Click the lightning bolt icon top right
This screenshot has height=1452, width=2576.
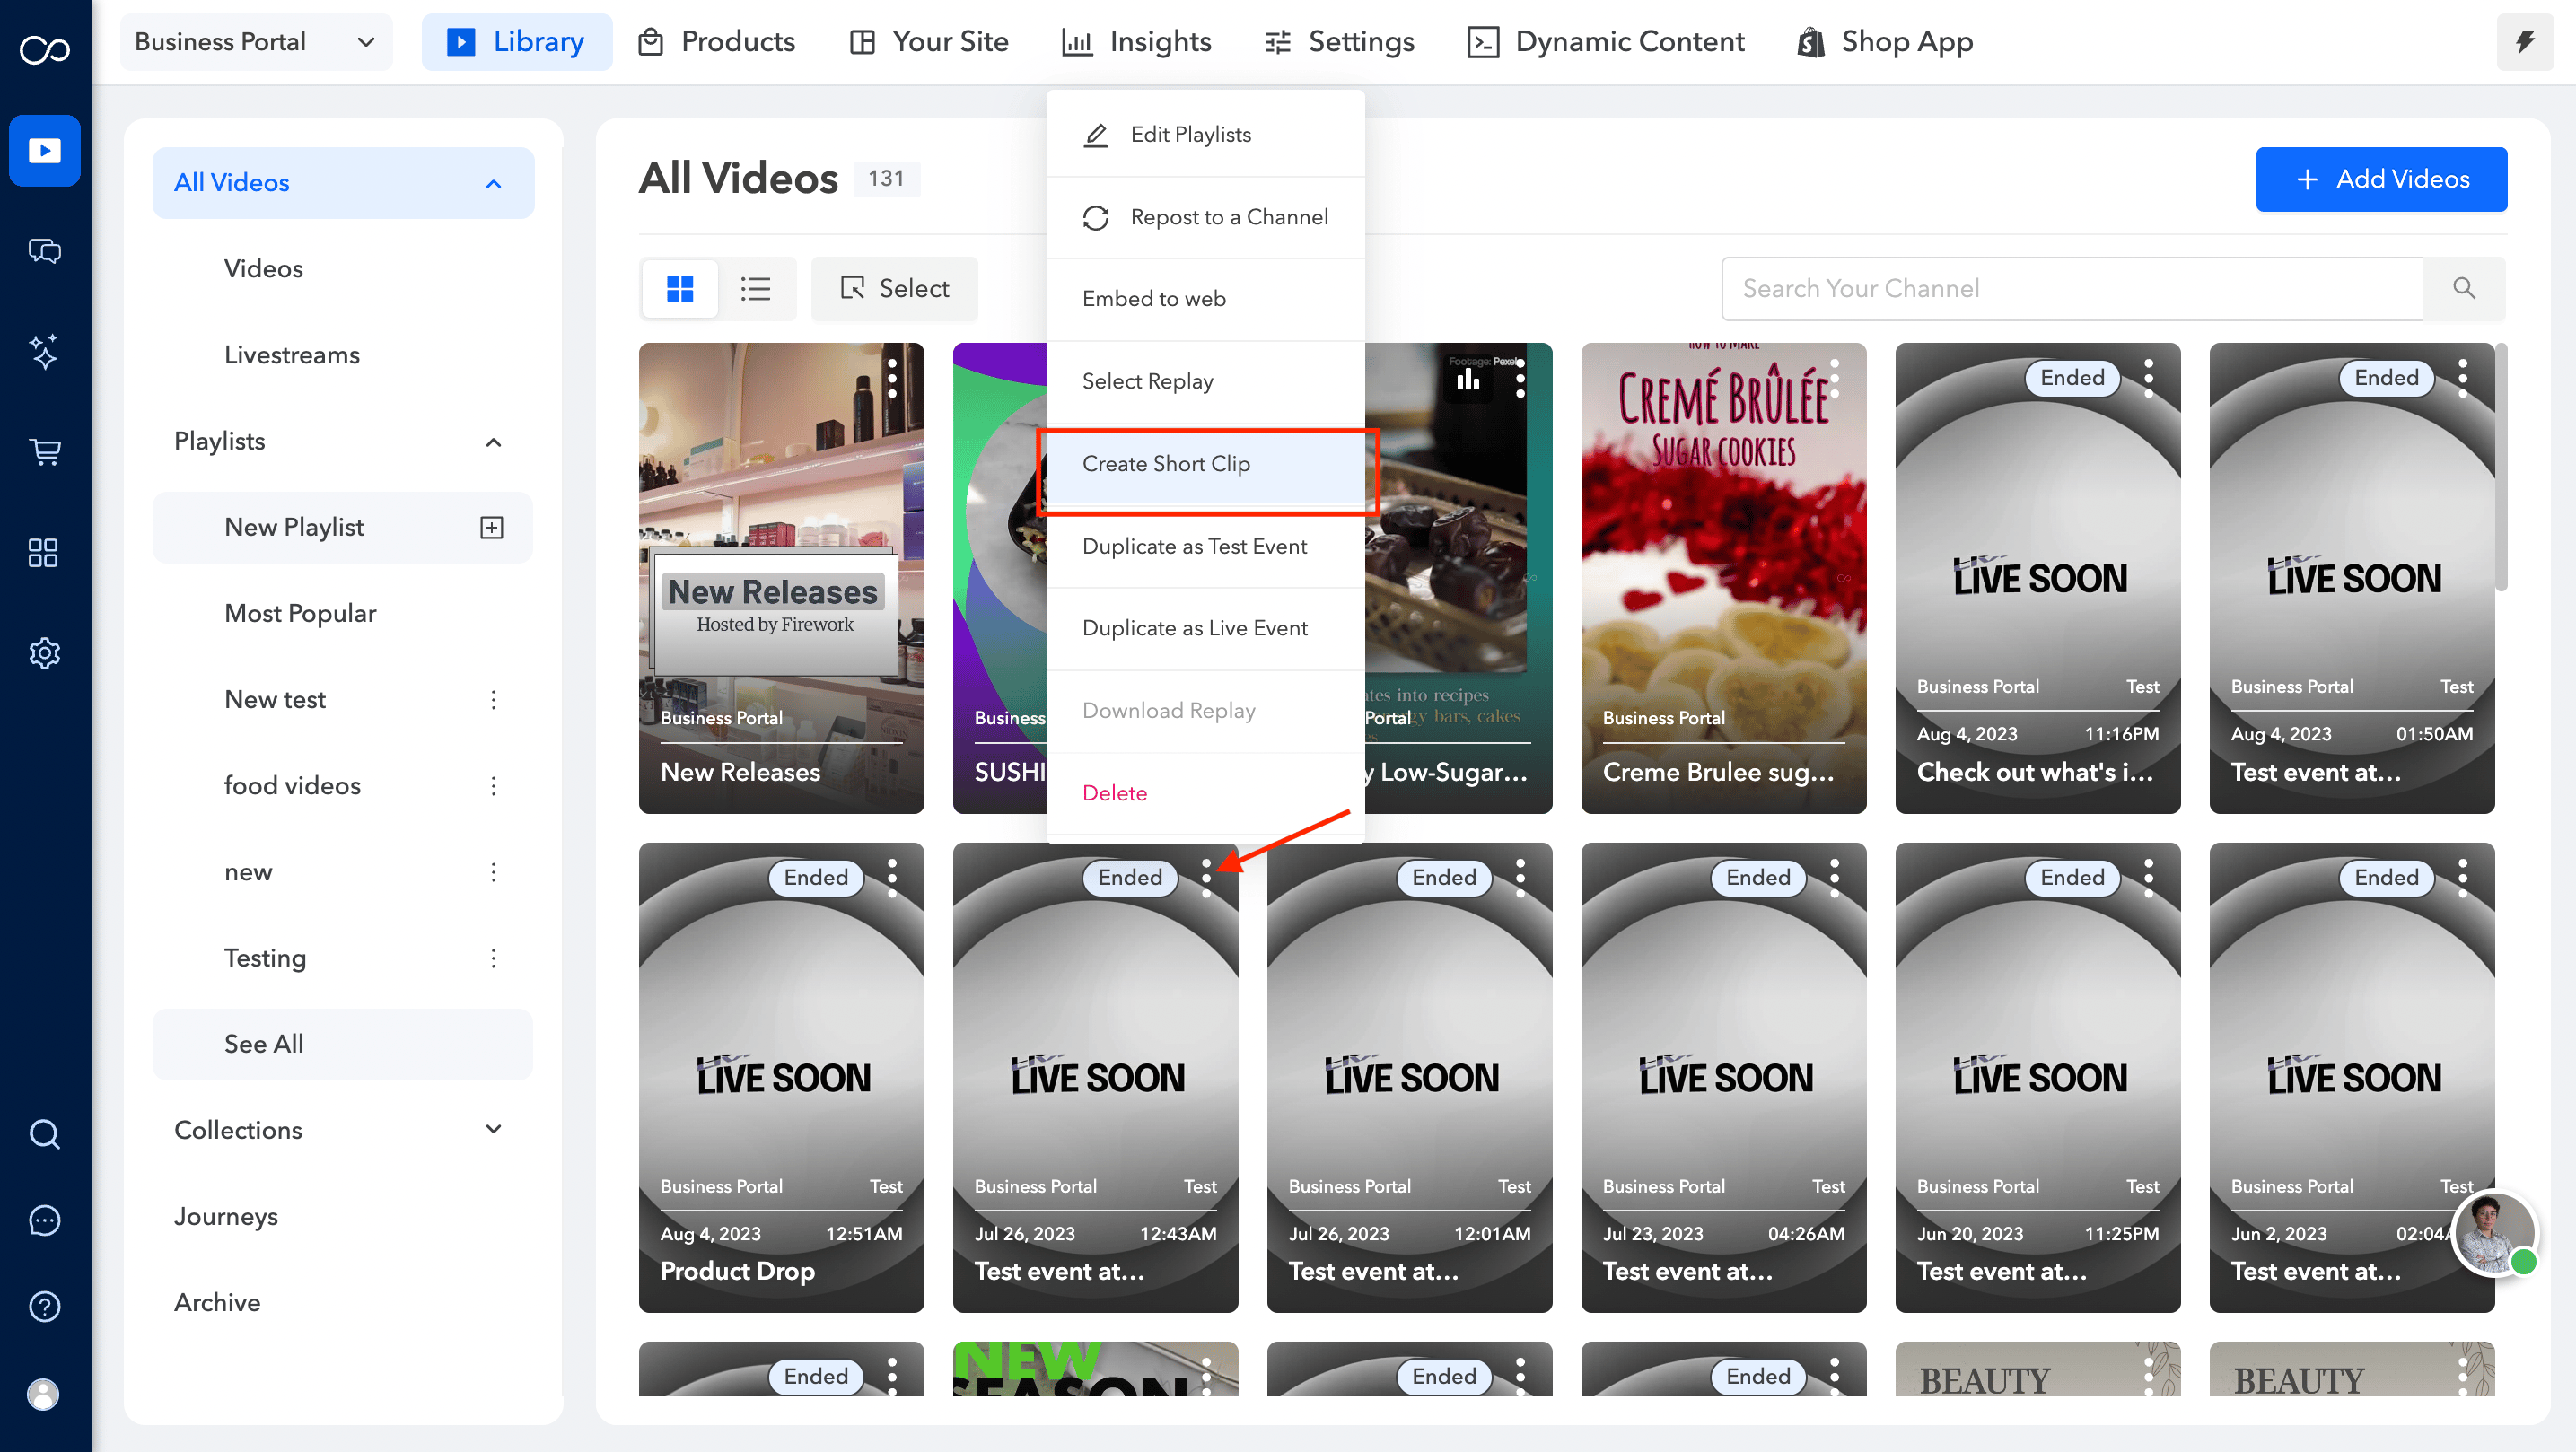2525,41
